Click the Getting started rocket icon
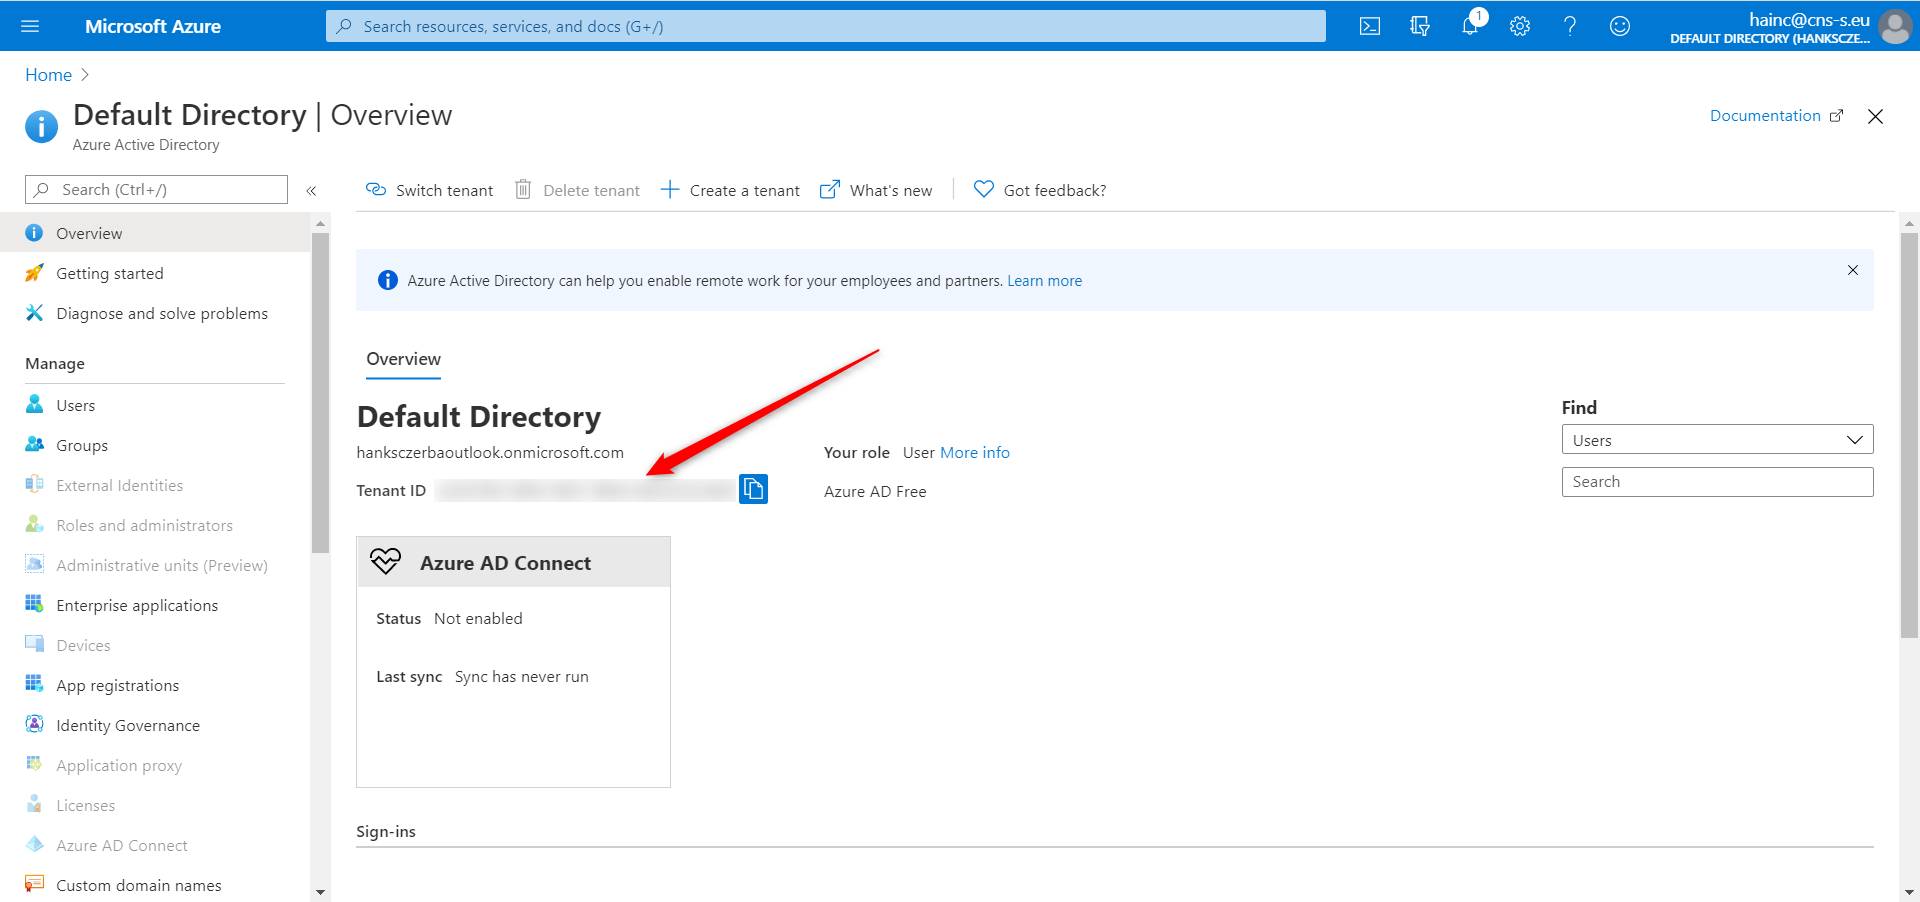Image resolution: width=1920 pixels, height=902 pixels. 34,272
